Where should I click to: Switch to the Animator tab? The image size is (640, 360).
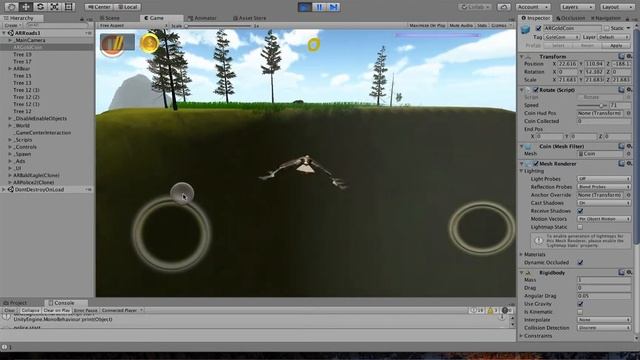(x=202, y=18)
